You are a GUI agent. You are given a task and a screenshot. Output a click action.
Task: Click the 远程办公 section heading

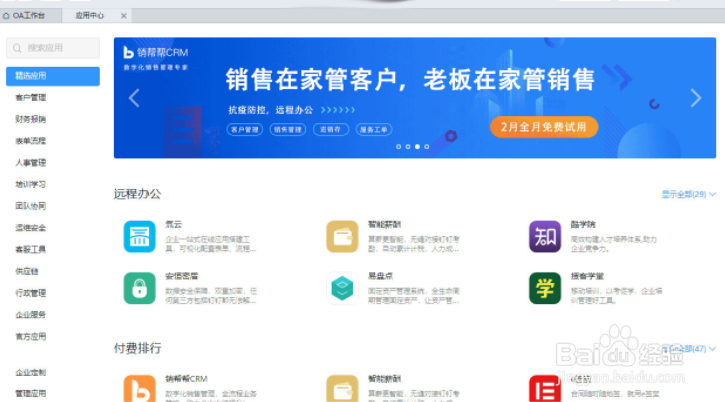tap(137, 194)
